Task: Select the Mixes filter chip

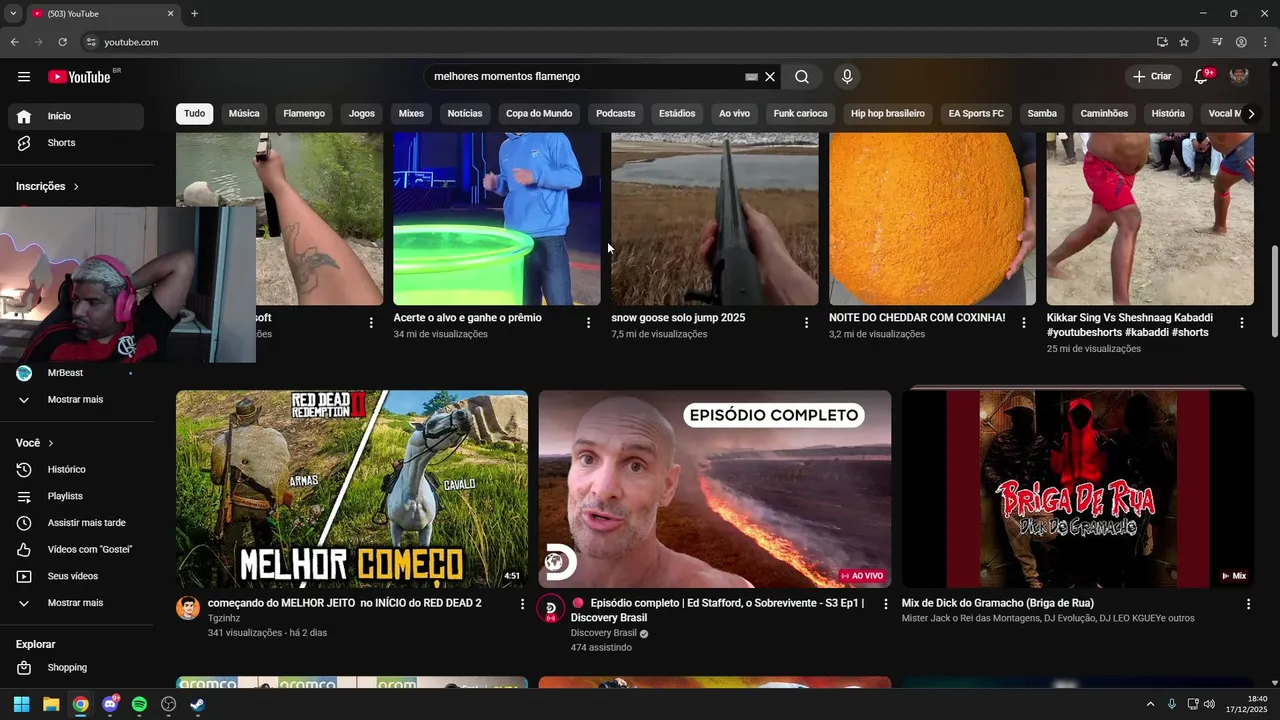Action: tap(411, 114)
